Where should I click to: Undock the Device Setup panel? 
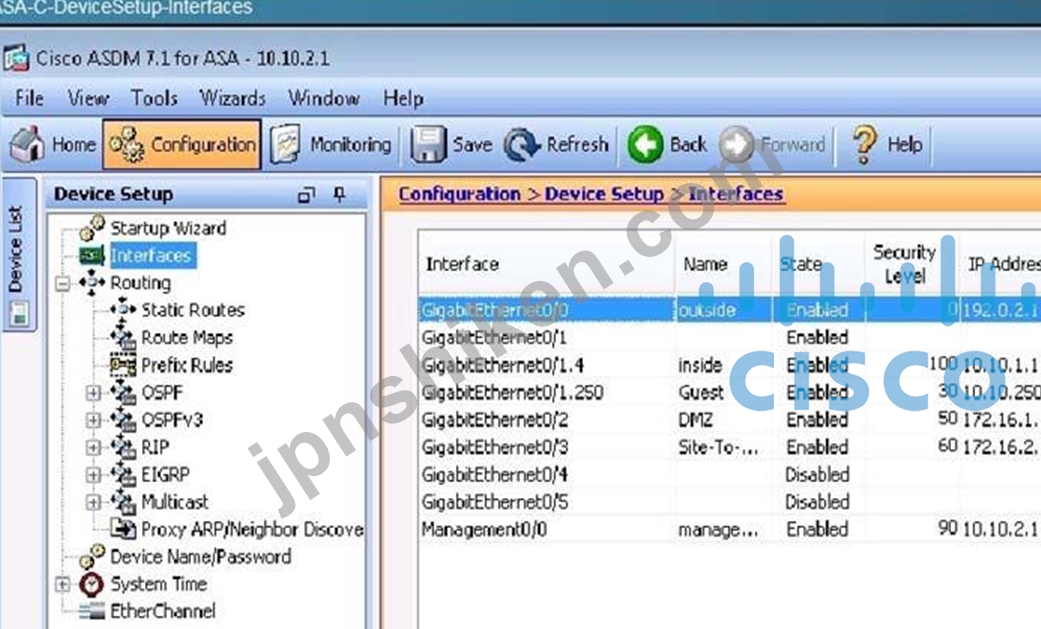306,195
